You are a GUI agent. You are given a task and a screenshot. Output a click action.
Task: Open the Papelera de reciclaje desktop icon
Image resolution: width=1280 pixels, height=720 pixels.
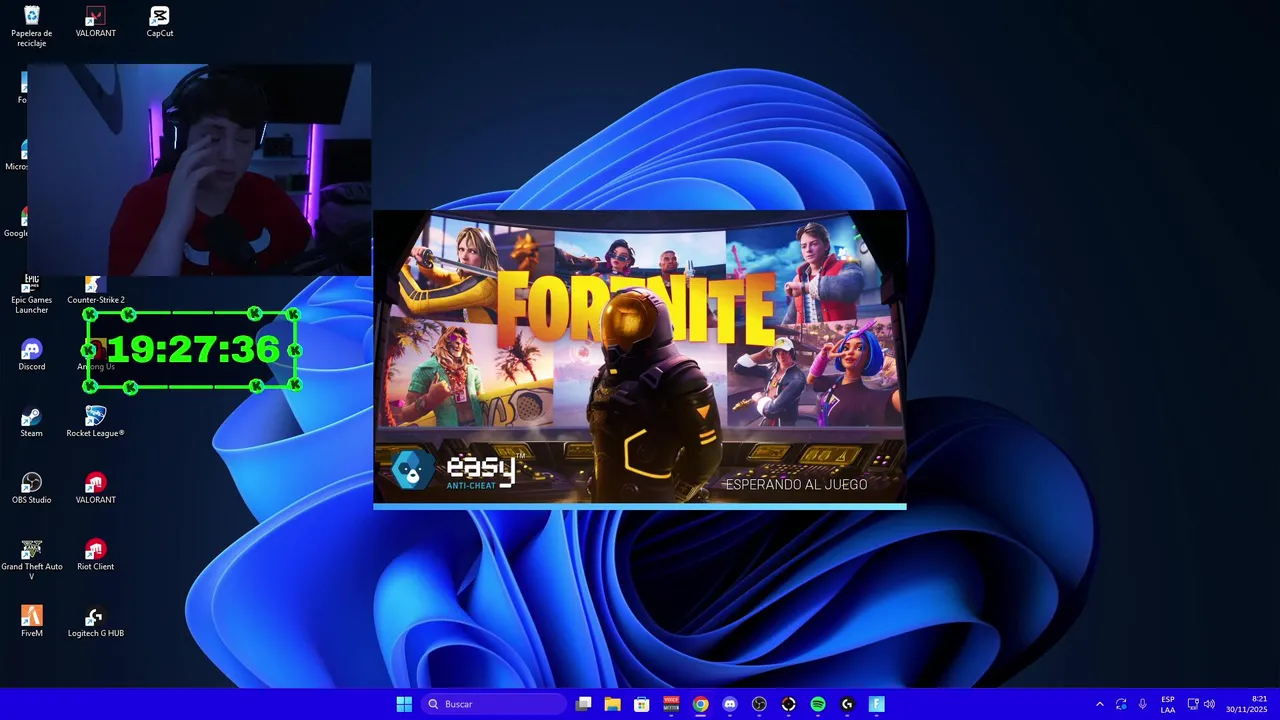[32, 26]
